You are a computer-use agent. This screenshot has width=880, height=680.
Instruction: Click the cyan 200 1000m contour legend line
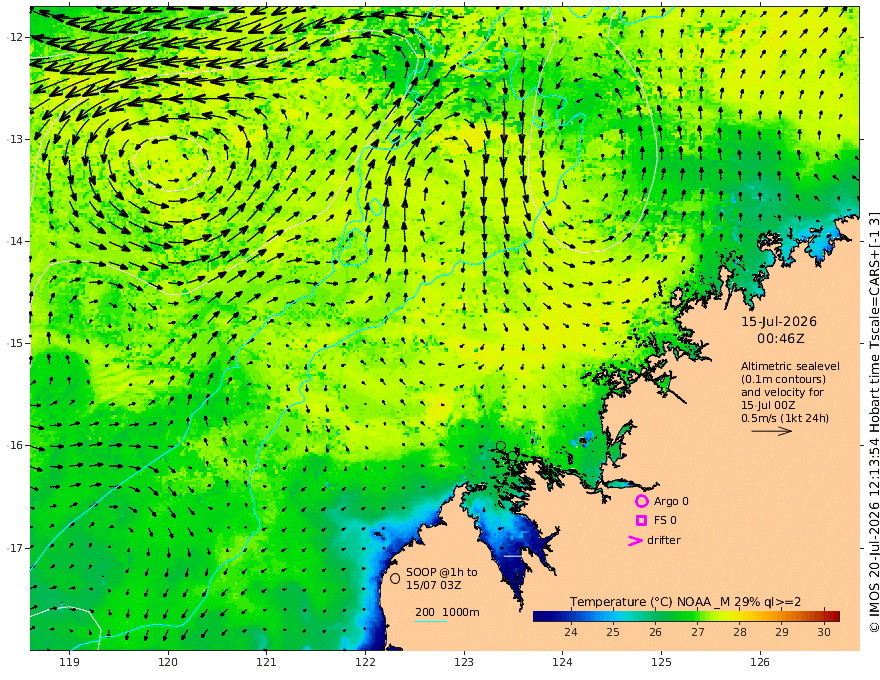(431, 621)
